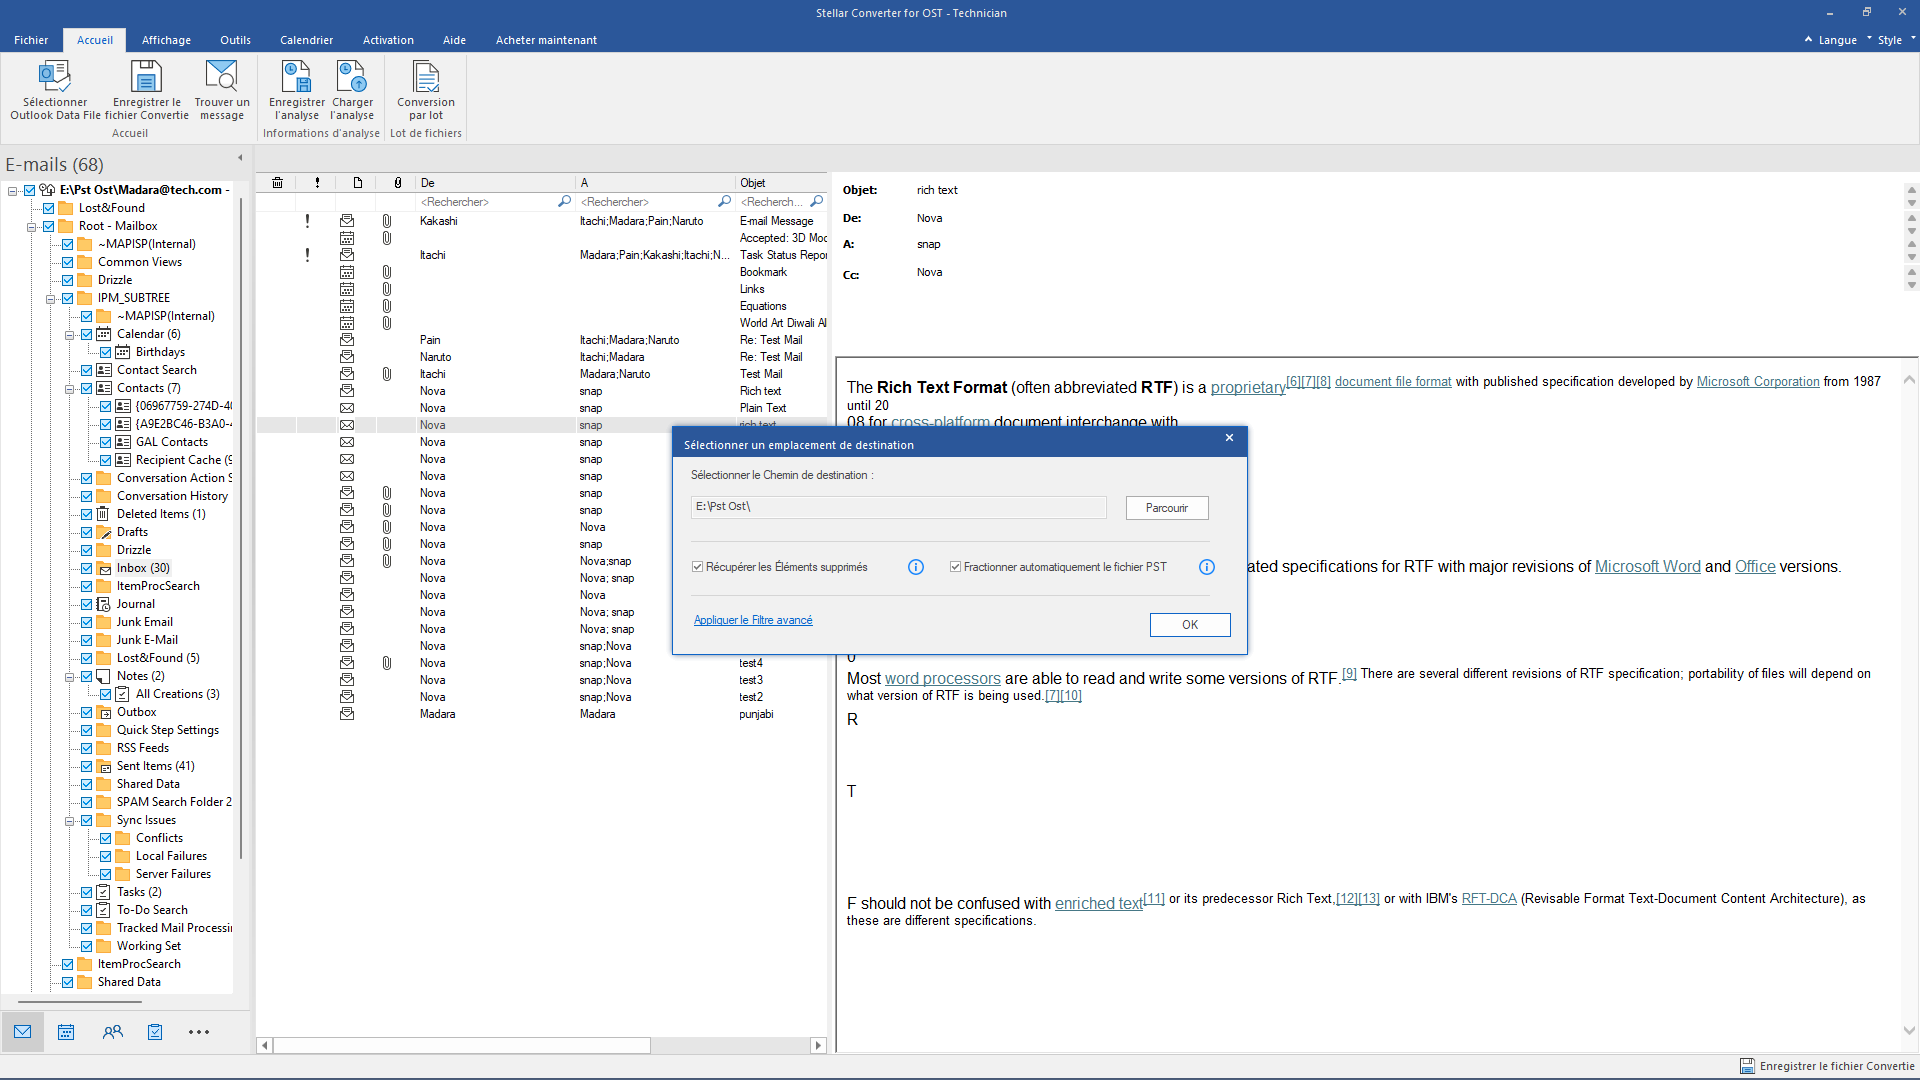The width and height of the screenshot is (1920, 1080).
Task: Switch to Calendar view in bottom navigation
Action: 66,1032
